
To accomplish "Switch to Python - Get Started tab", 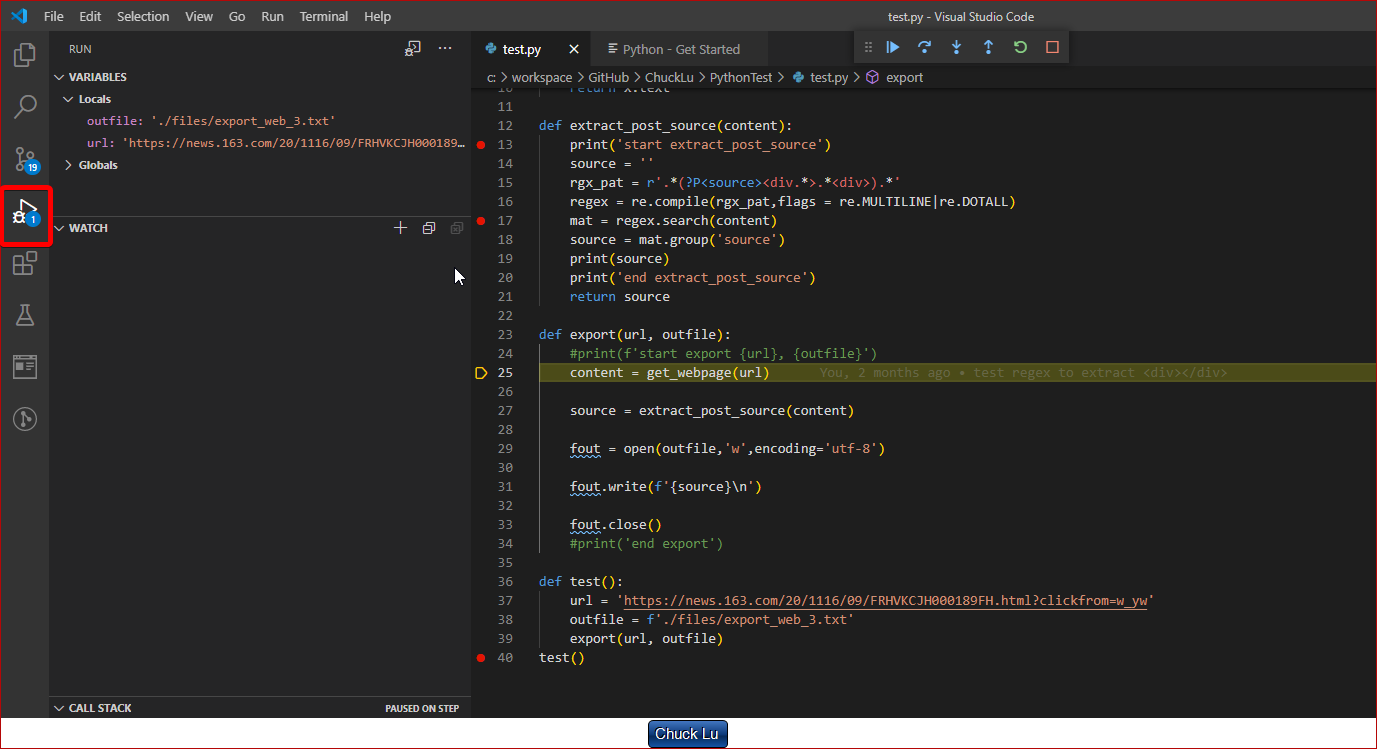I will 681,49.
